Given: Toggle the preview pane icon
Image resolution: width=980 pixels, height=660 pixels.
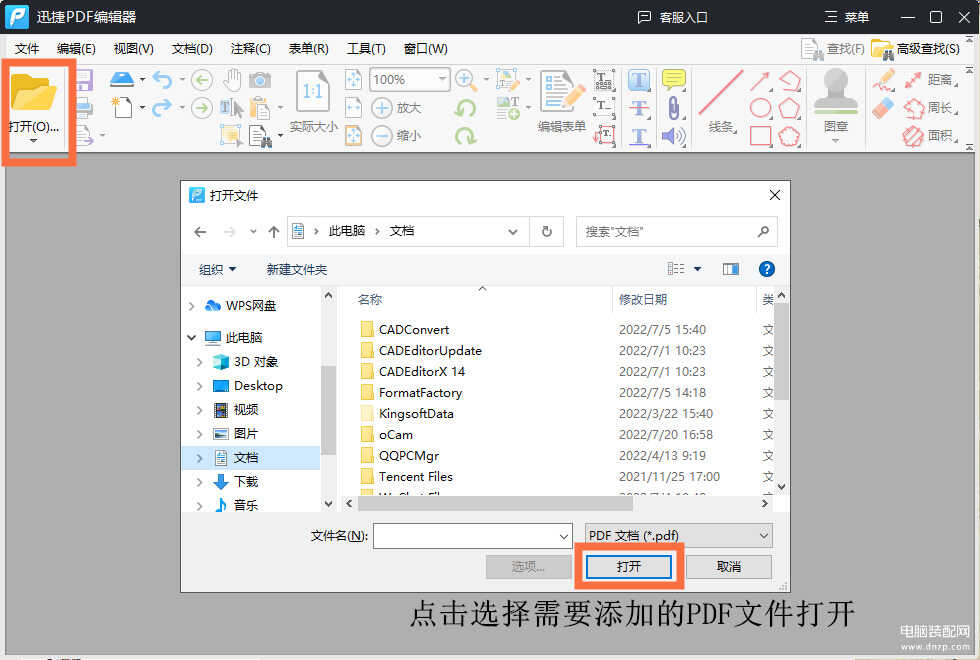Looking at the screenshot, I should pyautogui.click(x=731, y=269).
